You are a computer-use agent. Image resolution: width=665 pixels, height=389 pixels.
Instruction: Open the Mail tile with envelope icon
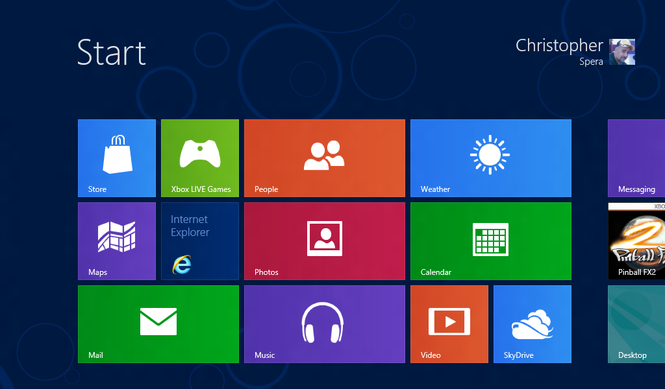[158, 324]
